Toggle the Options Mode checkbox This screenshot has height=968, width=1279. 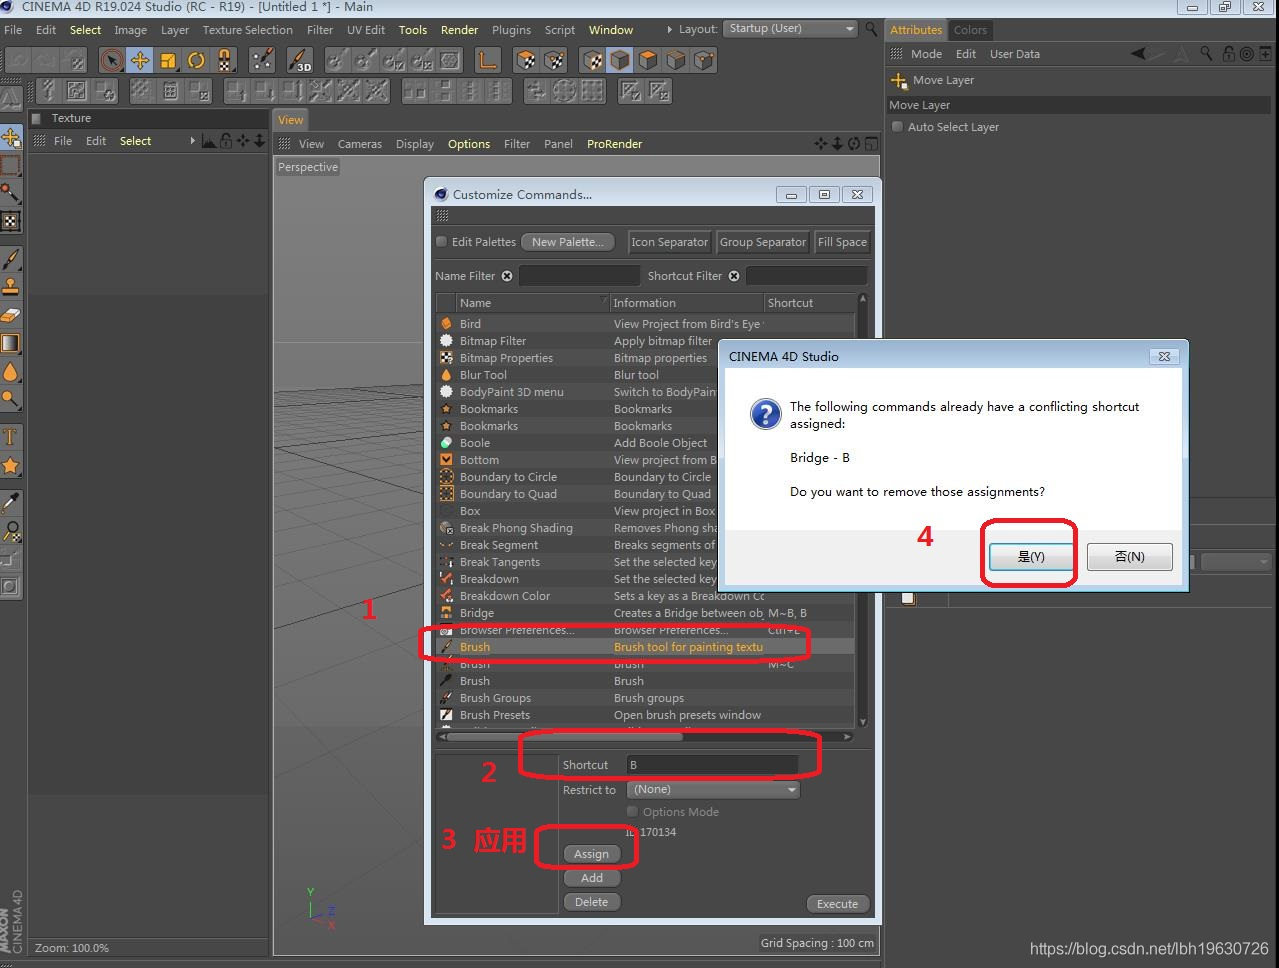point(632,812)
